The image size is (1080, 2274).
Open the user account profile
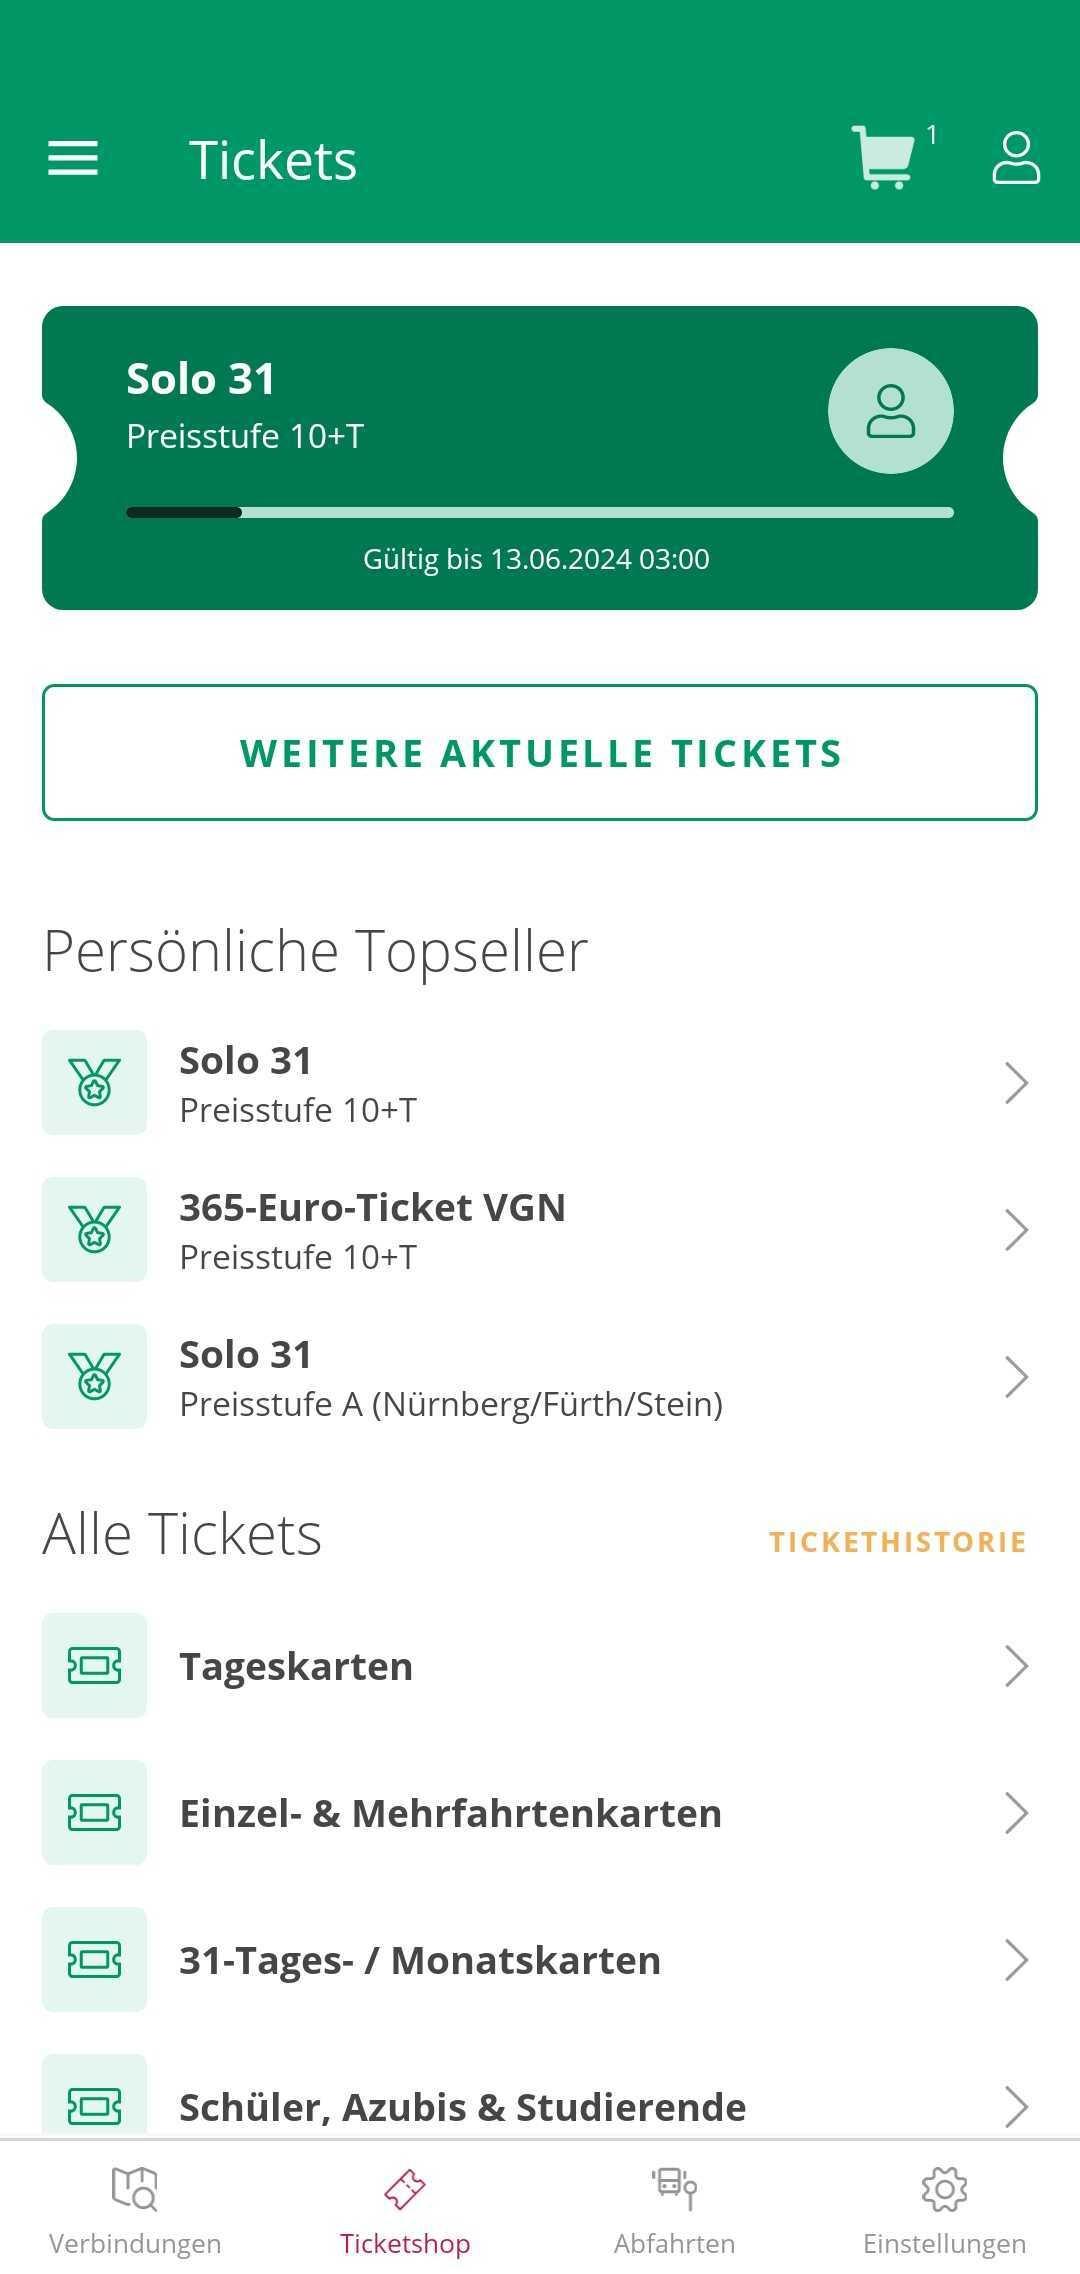(x=1016, y=159)
